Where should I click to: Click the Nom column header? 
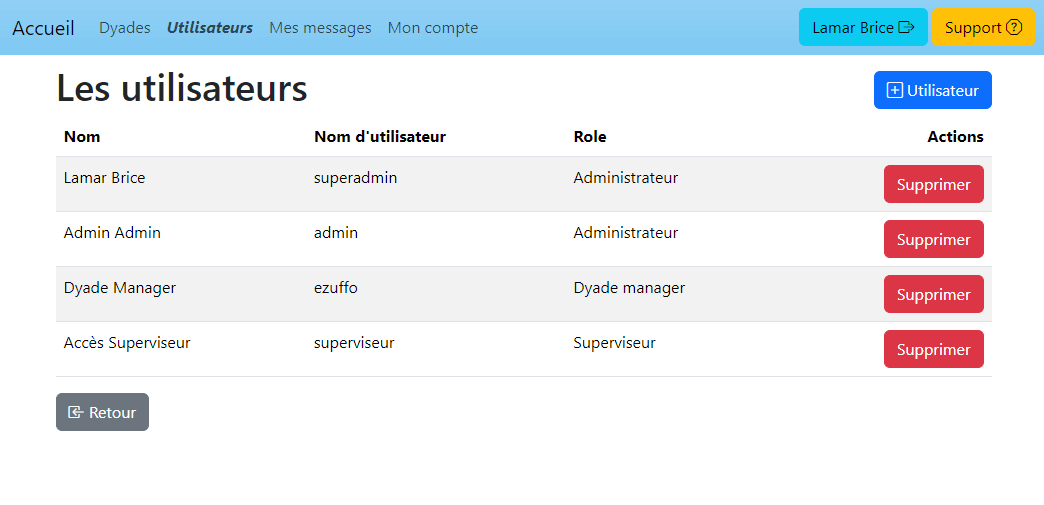(82, 137)
